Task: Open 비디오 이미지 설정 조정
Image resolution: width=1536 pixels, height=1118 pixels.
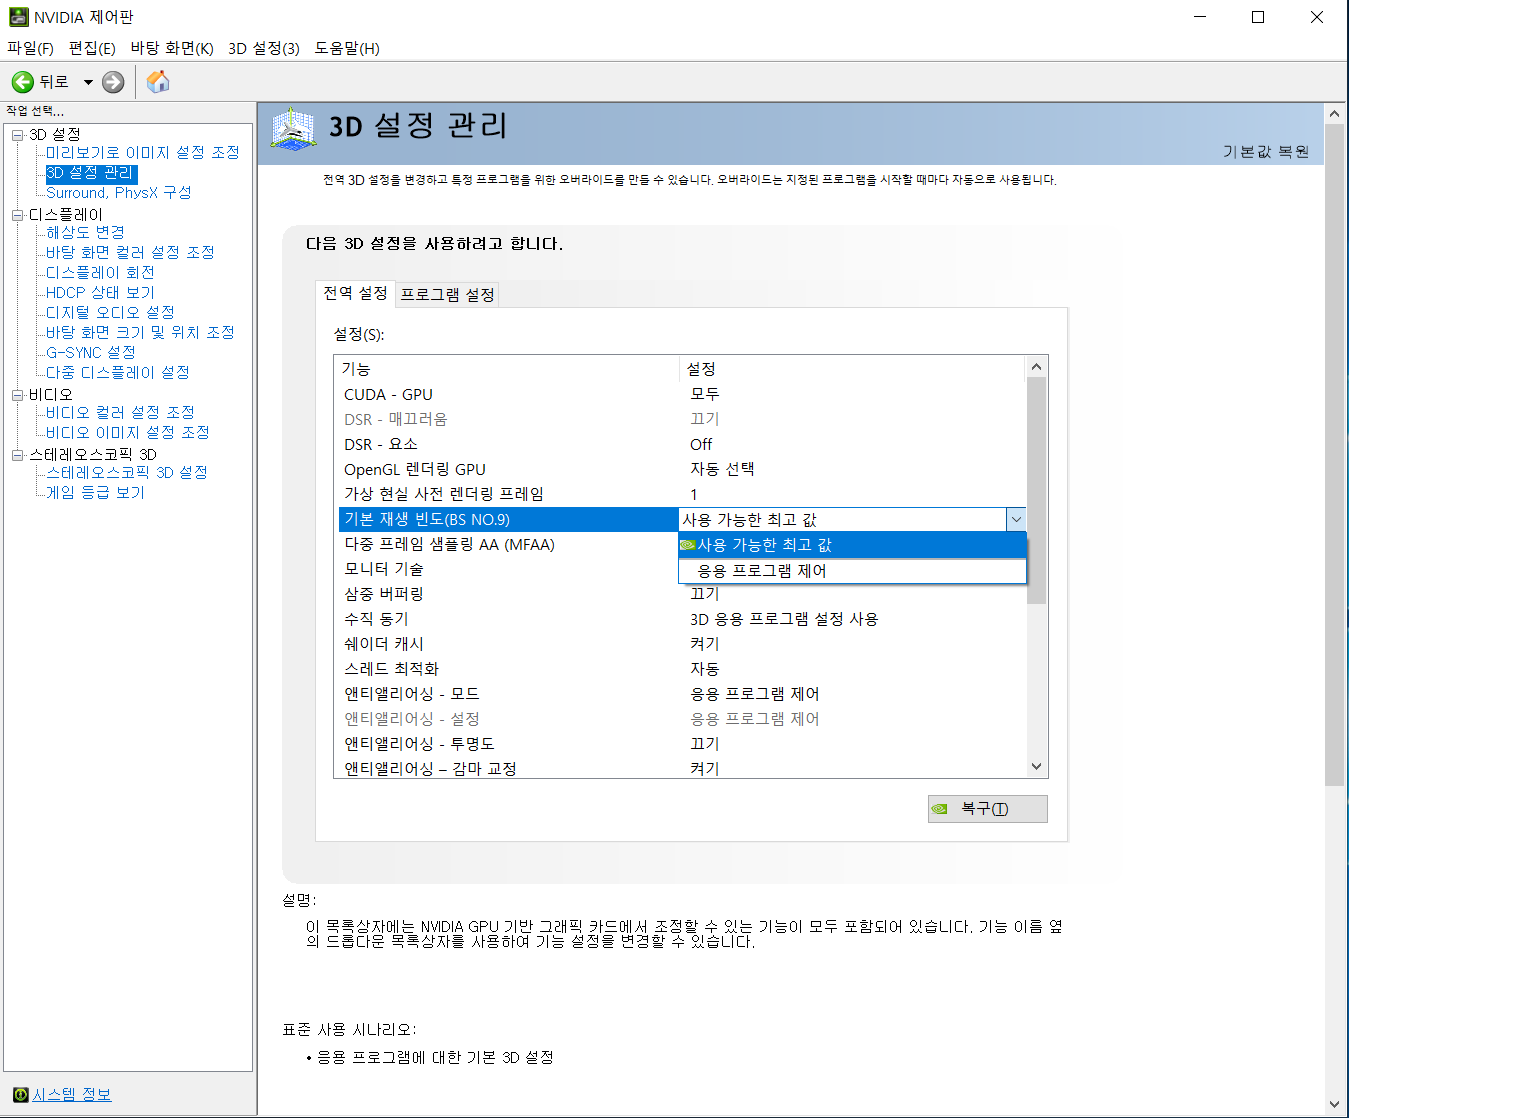Action: [128, 432]
